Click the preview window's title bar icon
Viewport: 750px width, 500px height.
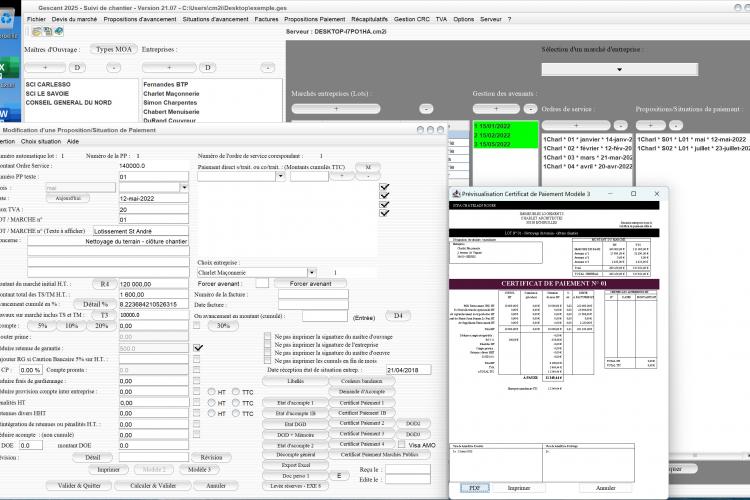(456, 194)
